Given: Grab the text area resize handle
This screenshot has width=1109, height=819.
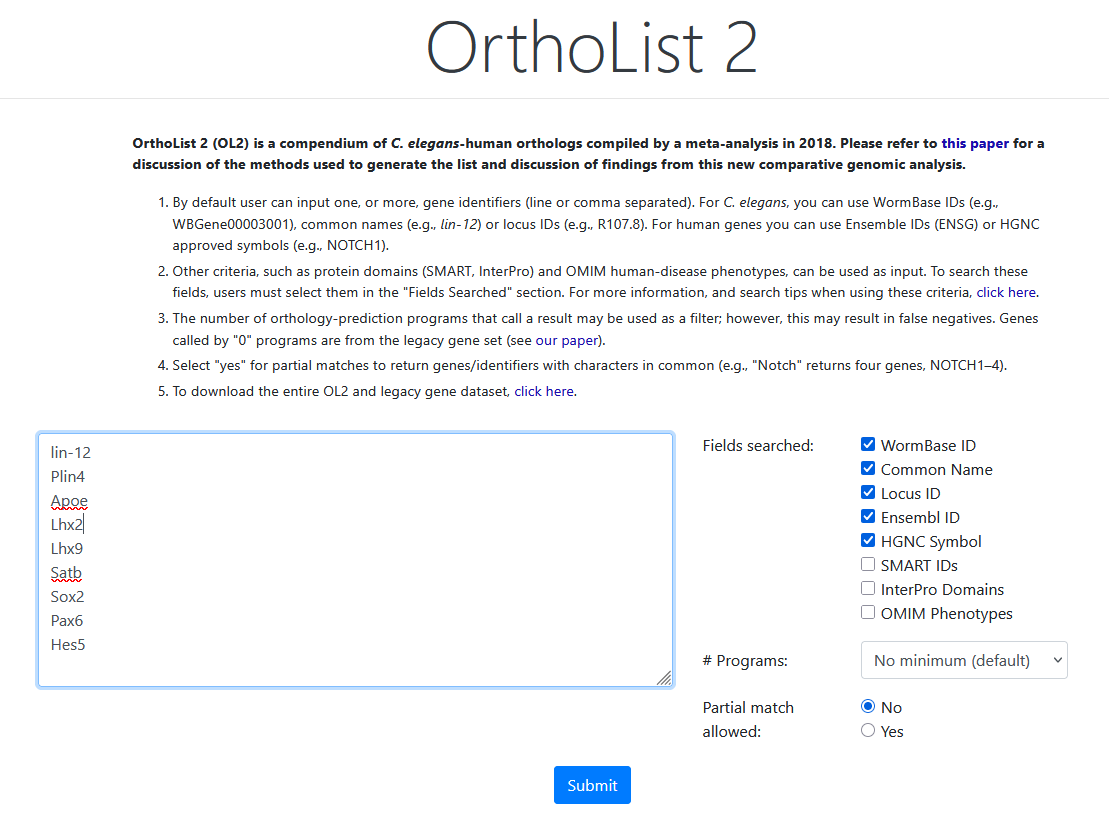Looking at the screenshot, I should (x=664, y=678).
